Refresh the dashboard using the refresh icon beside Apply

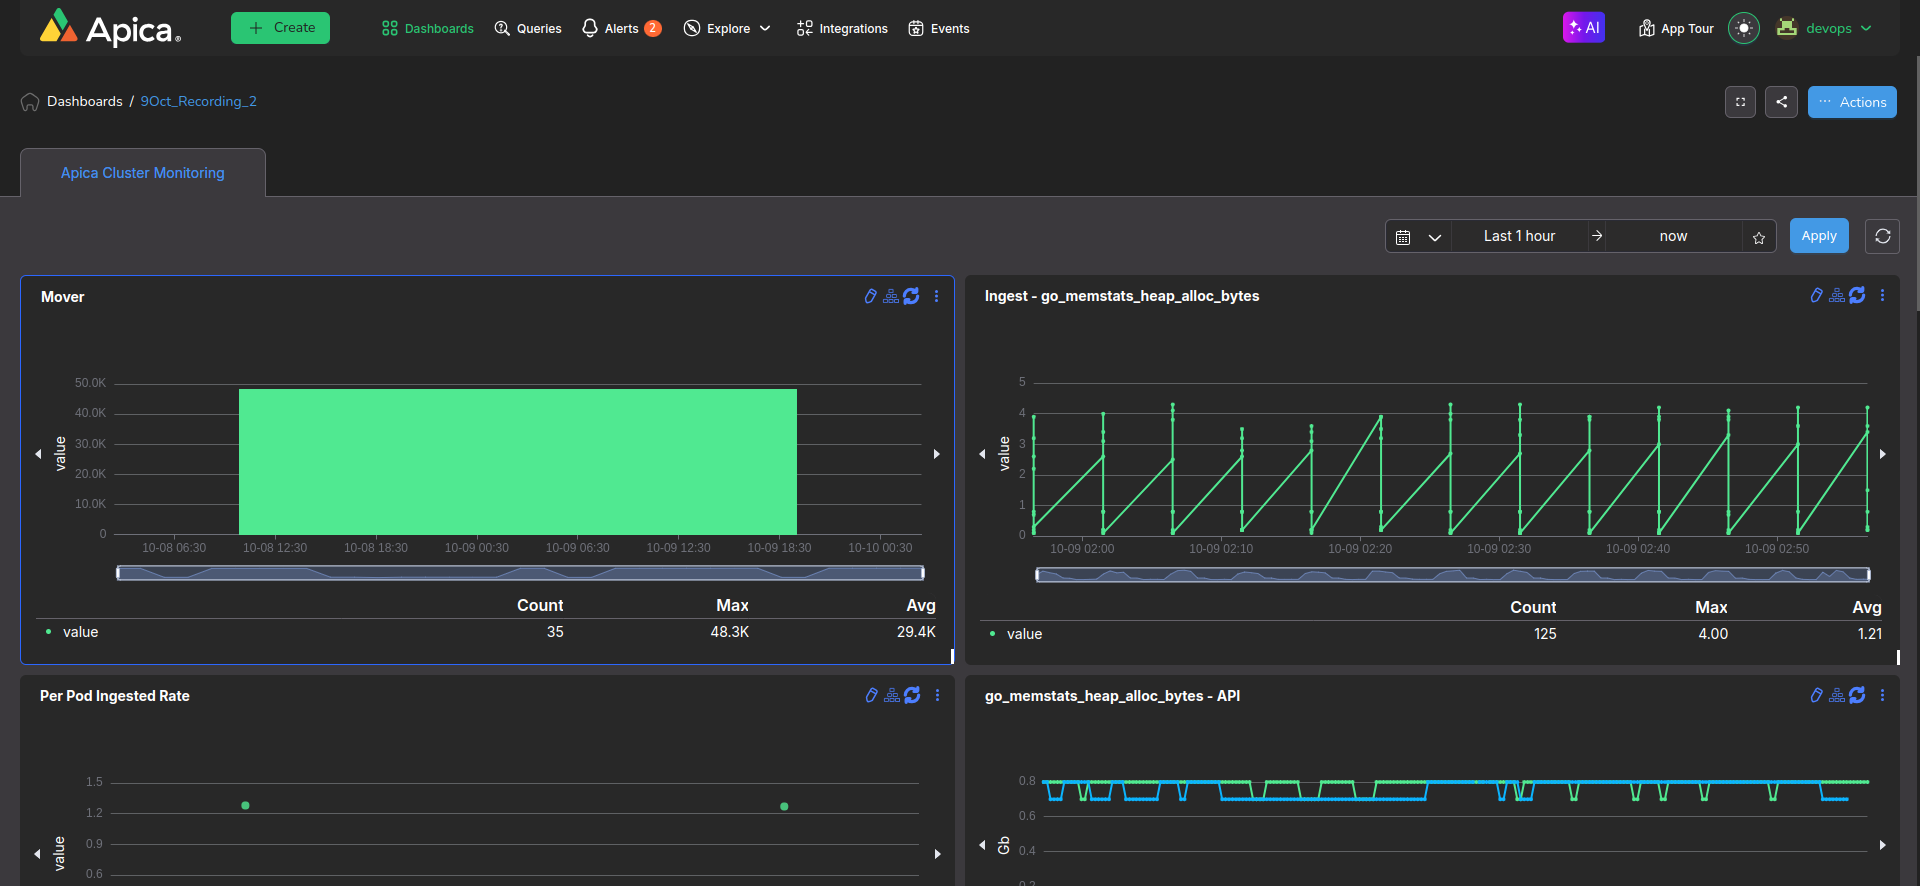pos(1882,236)
